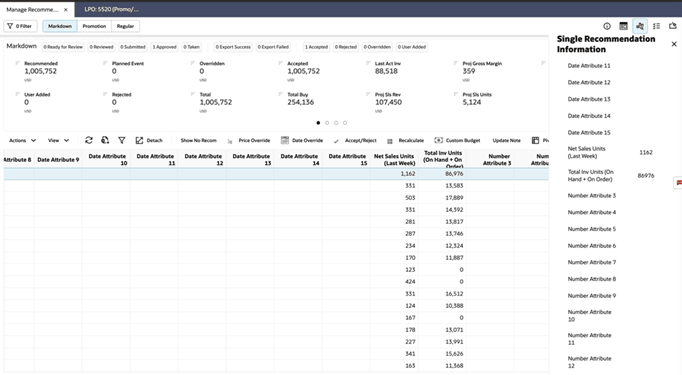
Task: Click the 86976 value in side panel
Action: pos(646,175)
